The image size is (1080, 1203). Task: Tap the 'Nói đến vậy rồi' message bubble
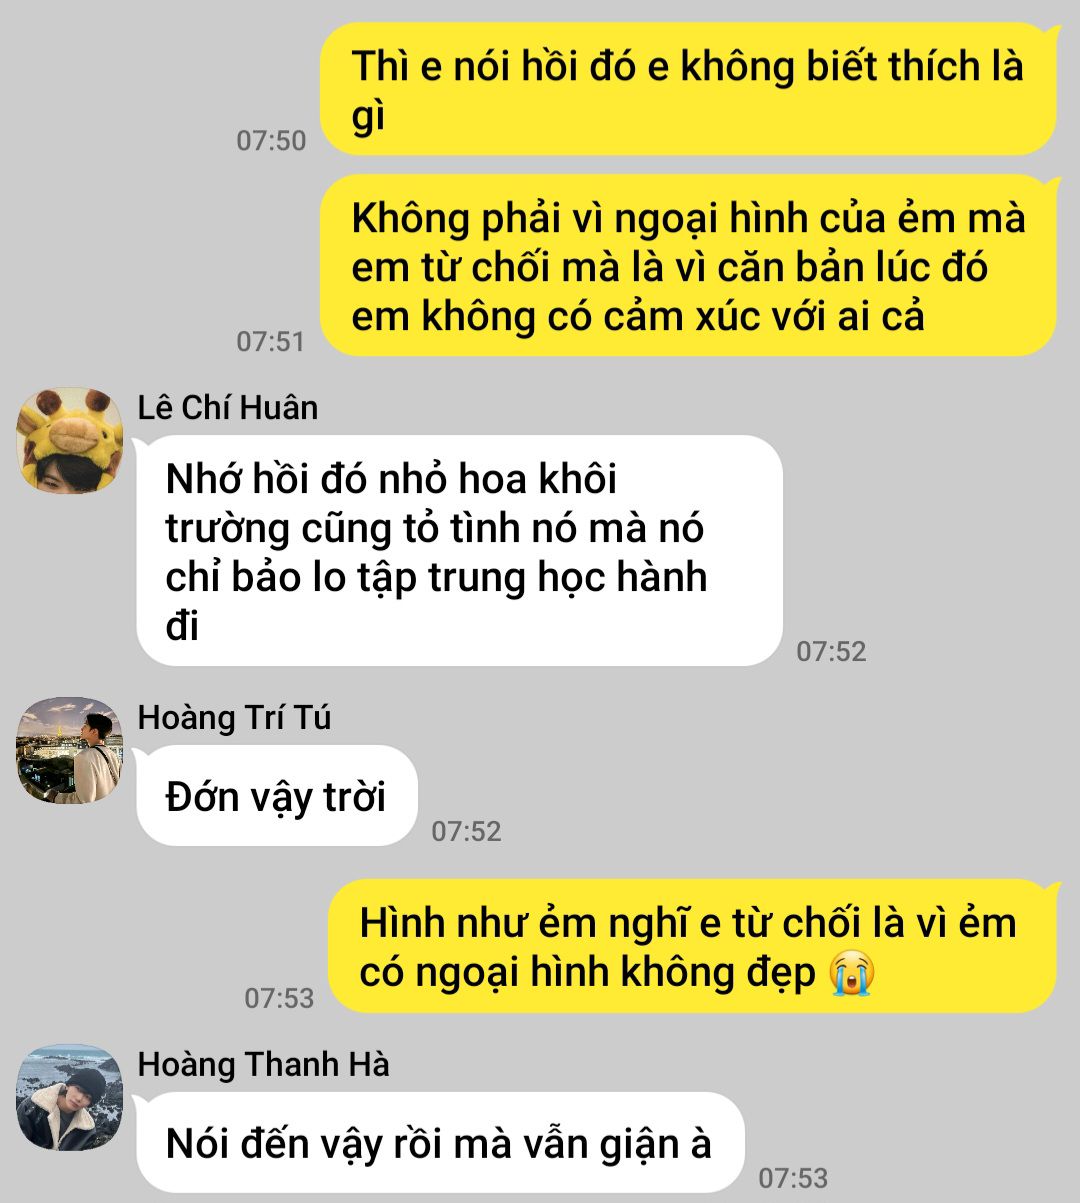pos(440,1142)
